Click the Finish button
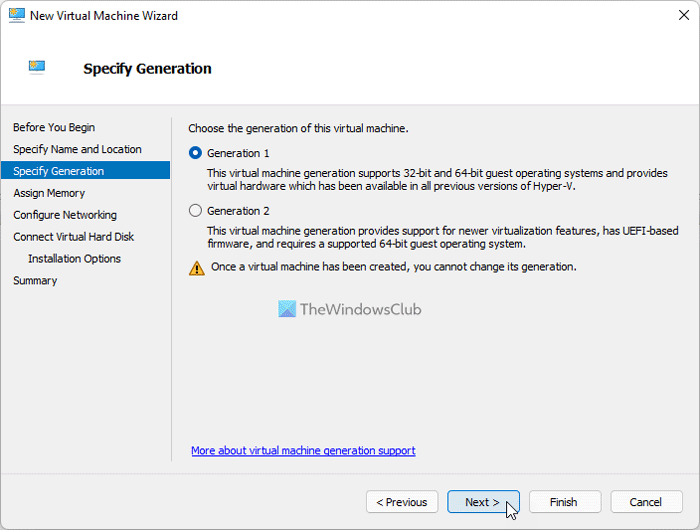Viewport: 700px width, 530px height. 564,502
